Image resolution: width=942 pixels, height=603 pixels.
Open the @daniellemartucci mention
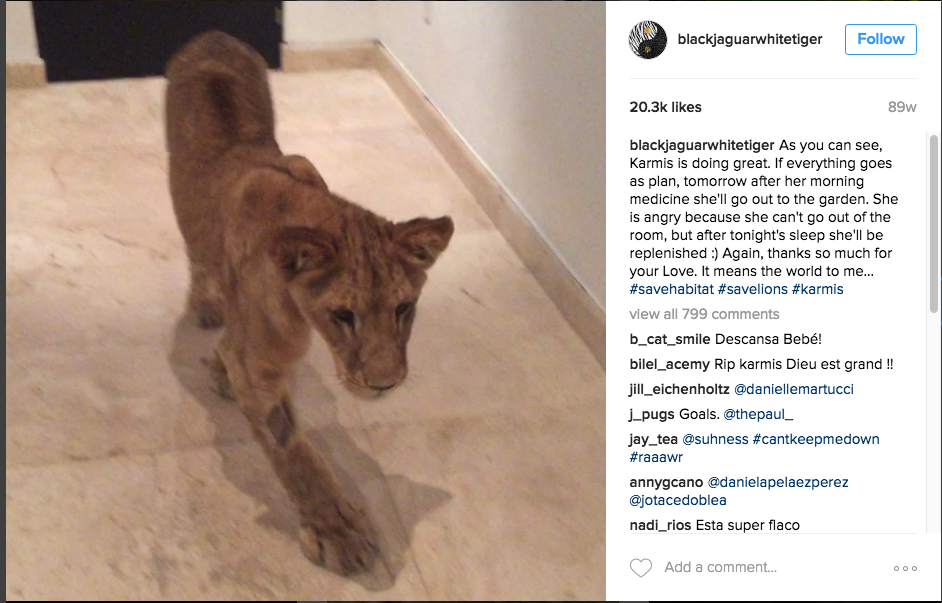coord(794,389)
